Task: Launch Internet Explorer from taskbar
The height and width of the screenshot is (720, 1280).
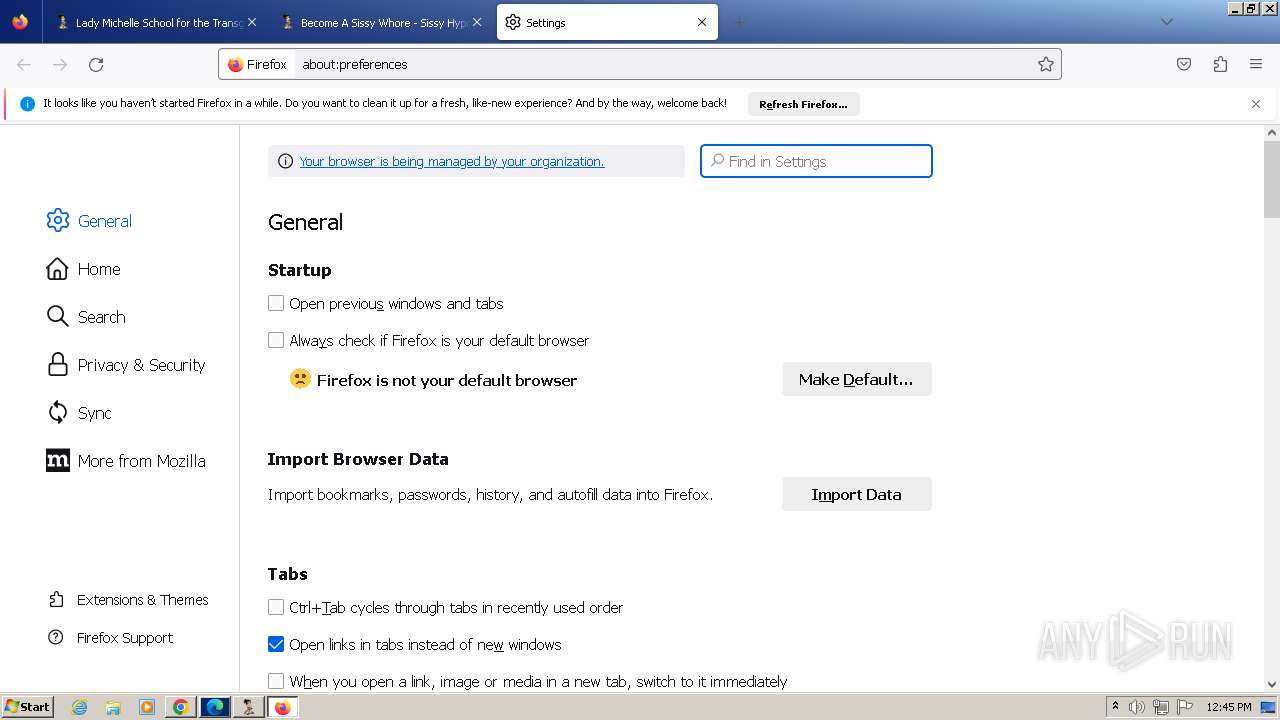Action: point(80,707)
